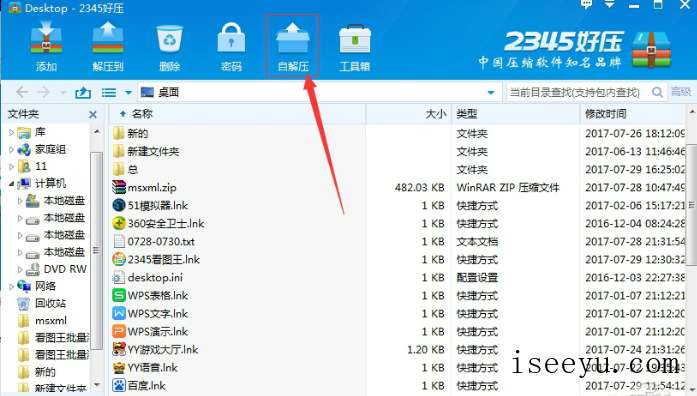
Task: Click the list view mode icon
Action: (109, 92)
